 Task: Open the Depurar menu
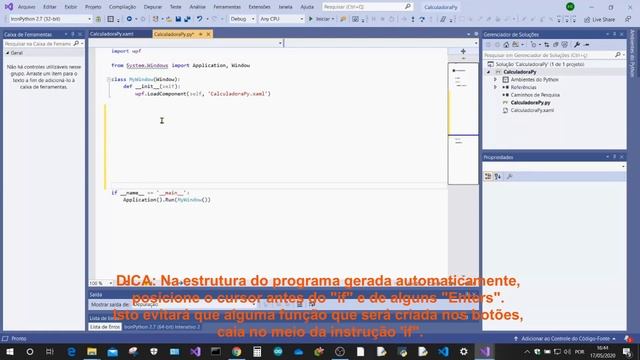tap(153, 7)
